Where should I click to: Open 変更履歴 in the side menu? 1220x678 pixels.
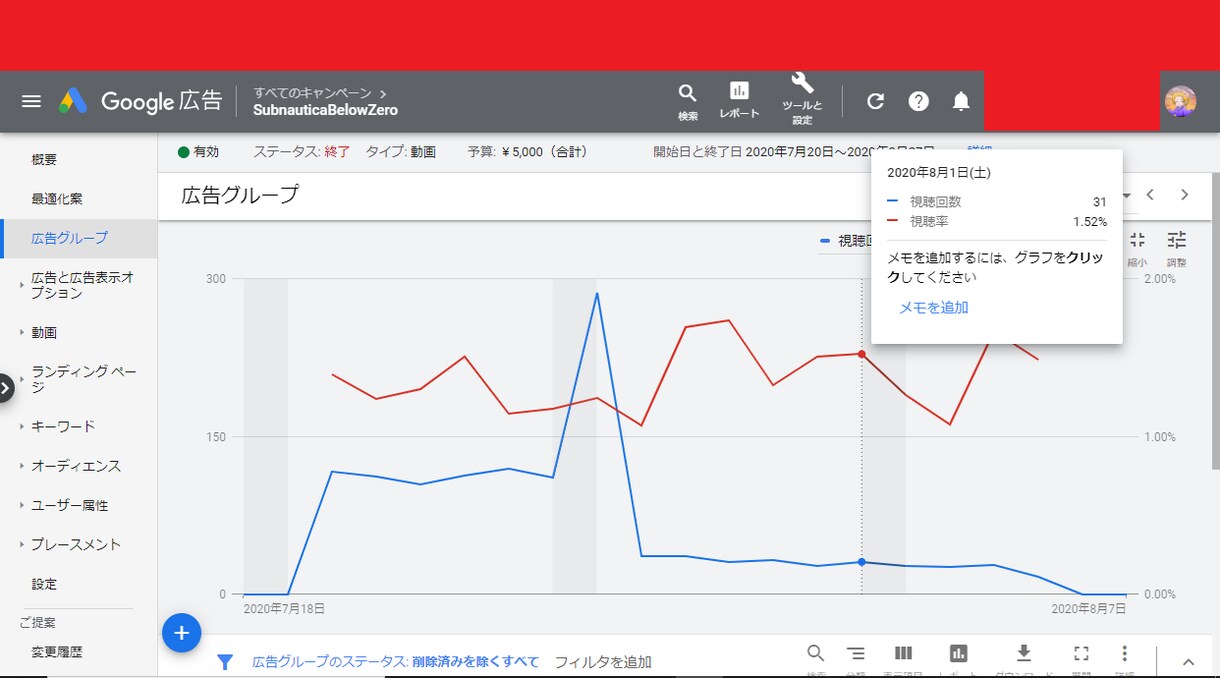[57, 652]
